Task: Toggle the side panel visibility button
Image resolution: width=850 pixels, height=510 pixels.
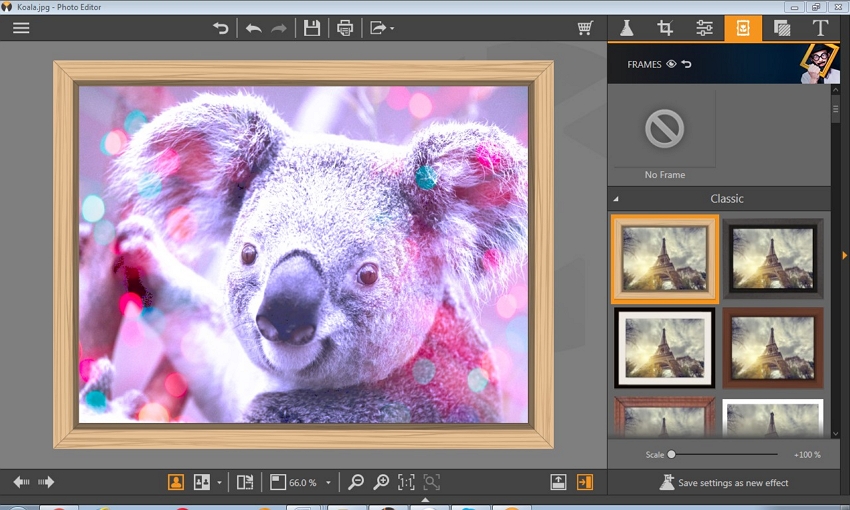Action: point(585,482)
